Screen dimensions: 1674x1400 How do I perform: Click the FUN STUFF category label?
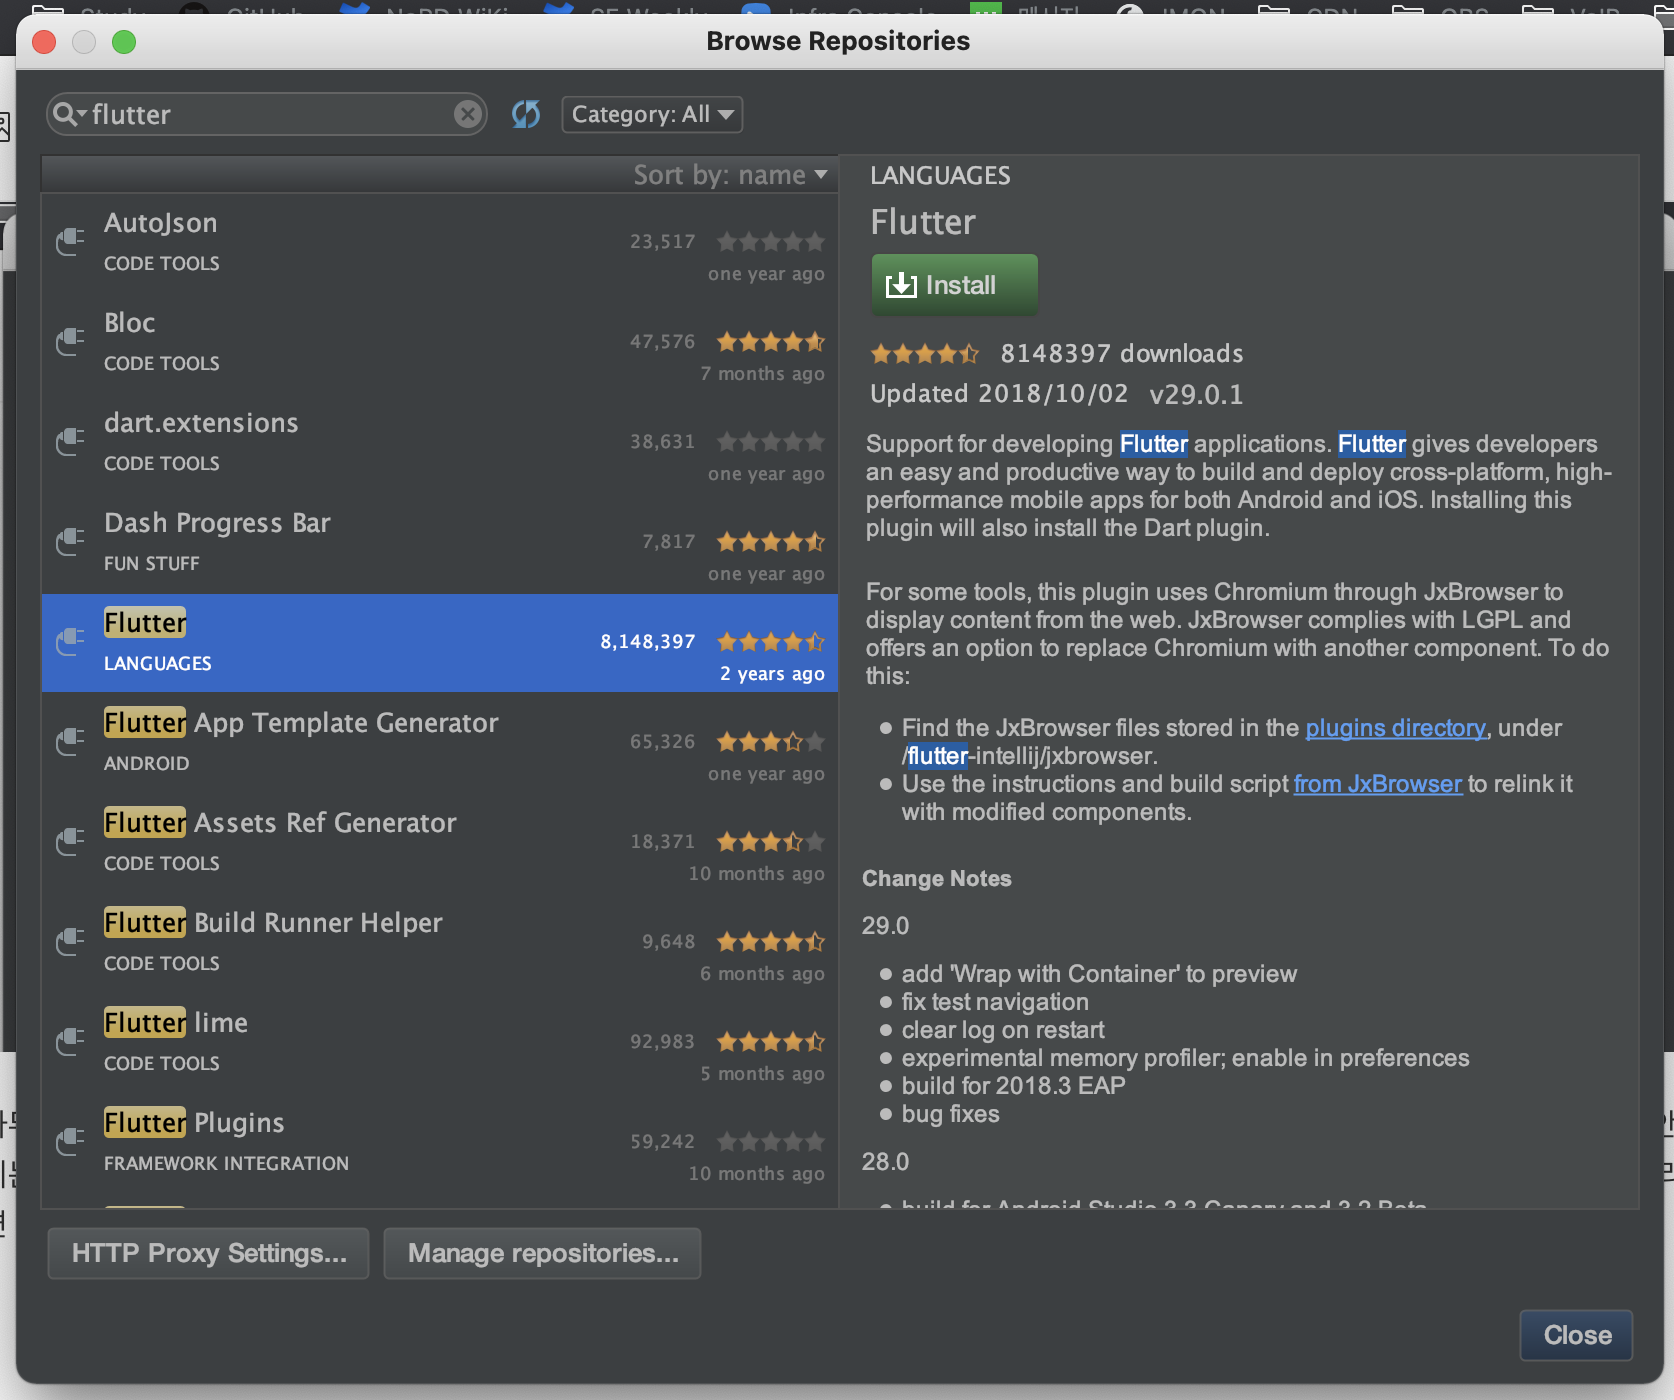tap(152, 564)
